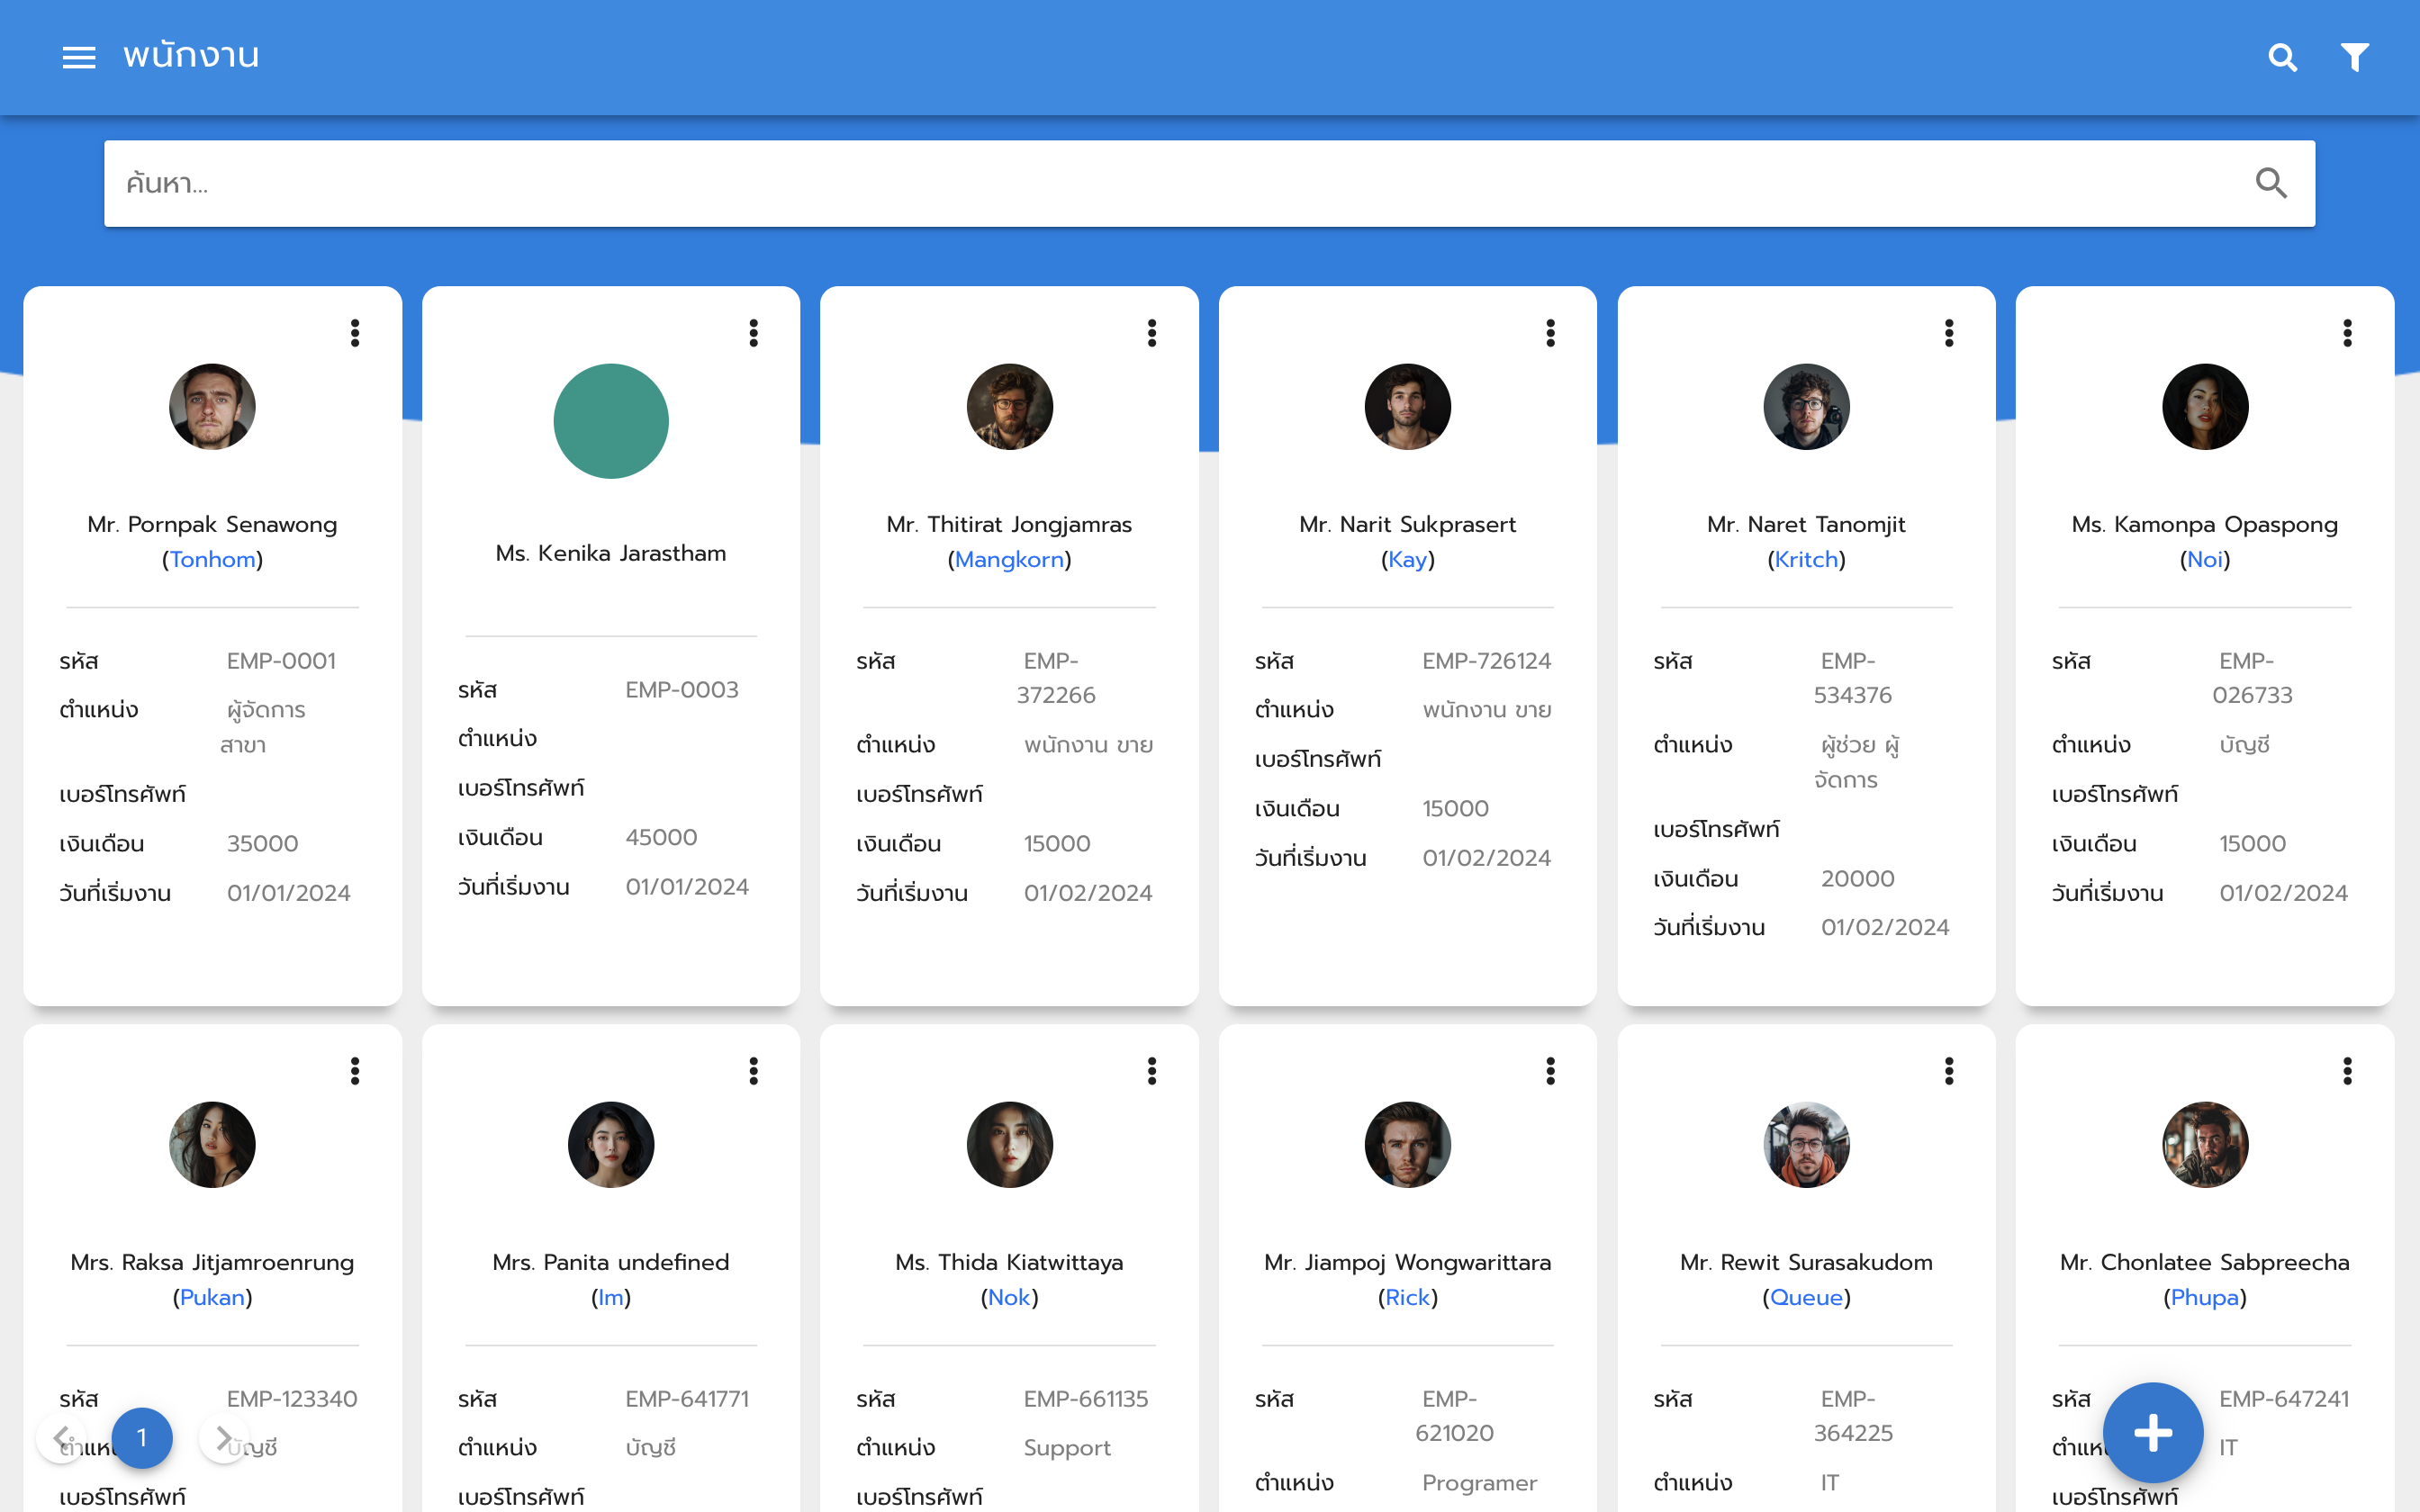
Task: Open the filter funnel icon
Action: (x=2355, y=57)
